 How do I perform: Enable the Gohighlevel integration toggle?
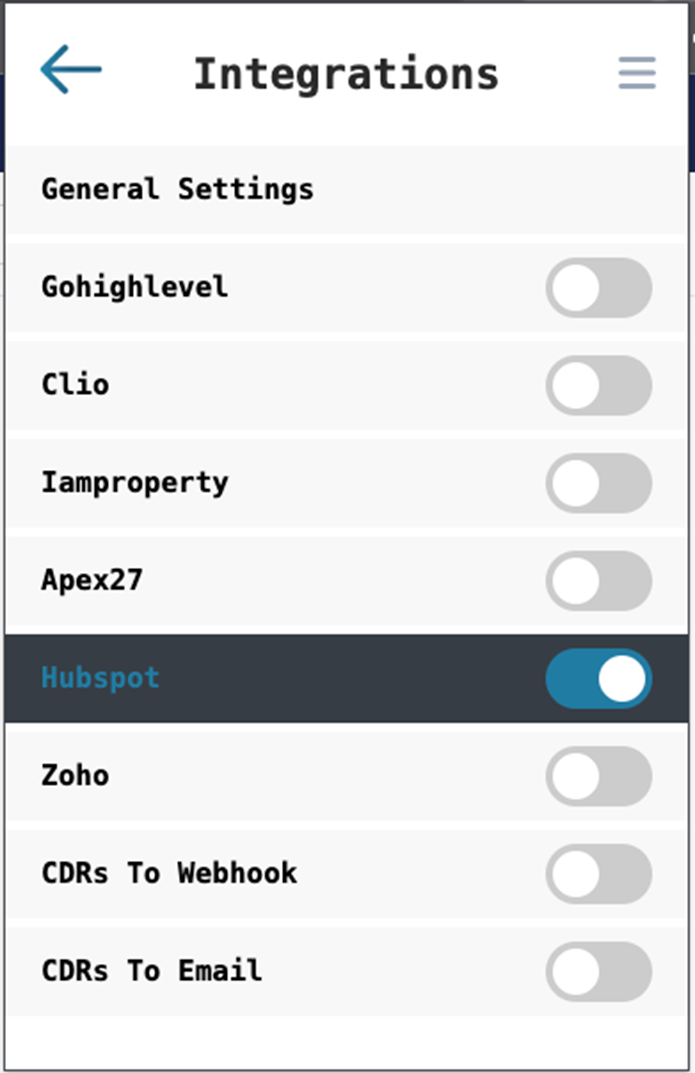598,288
